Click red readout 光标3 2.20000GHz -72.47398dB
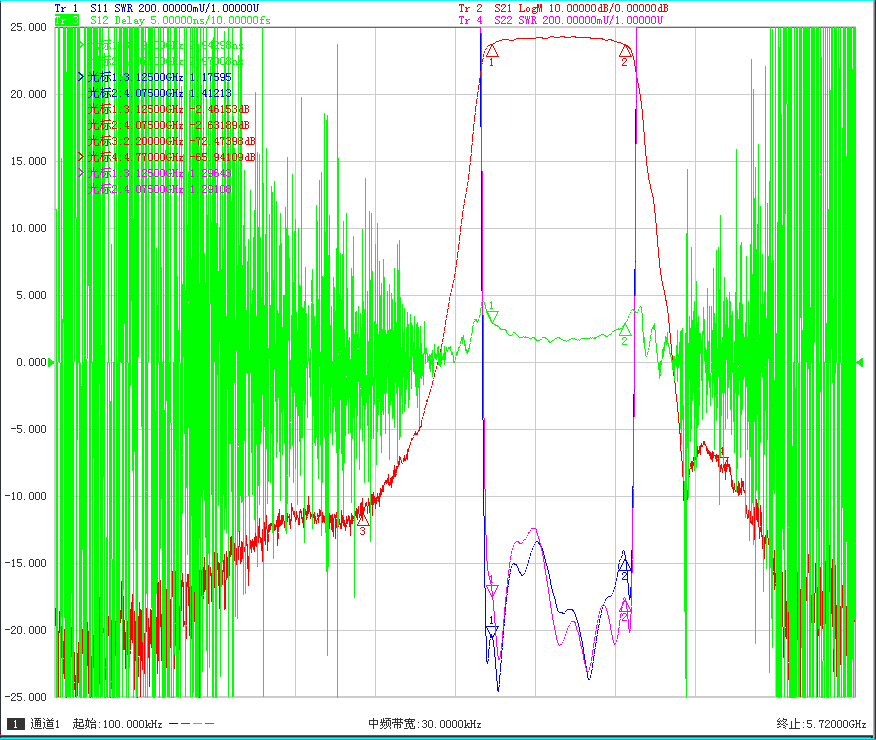The height and width of the screenshot is (740, 876). [x=171, y=141]
